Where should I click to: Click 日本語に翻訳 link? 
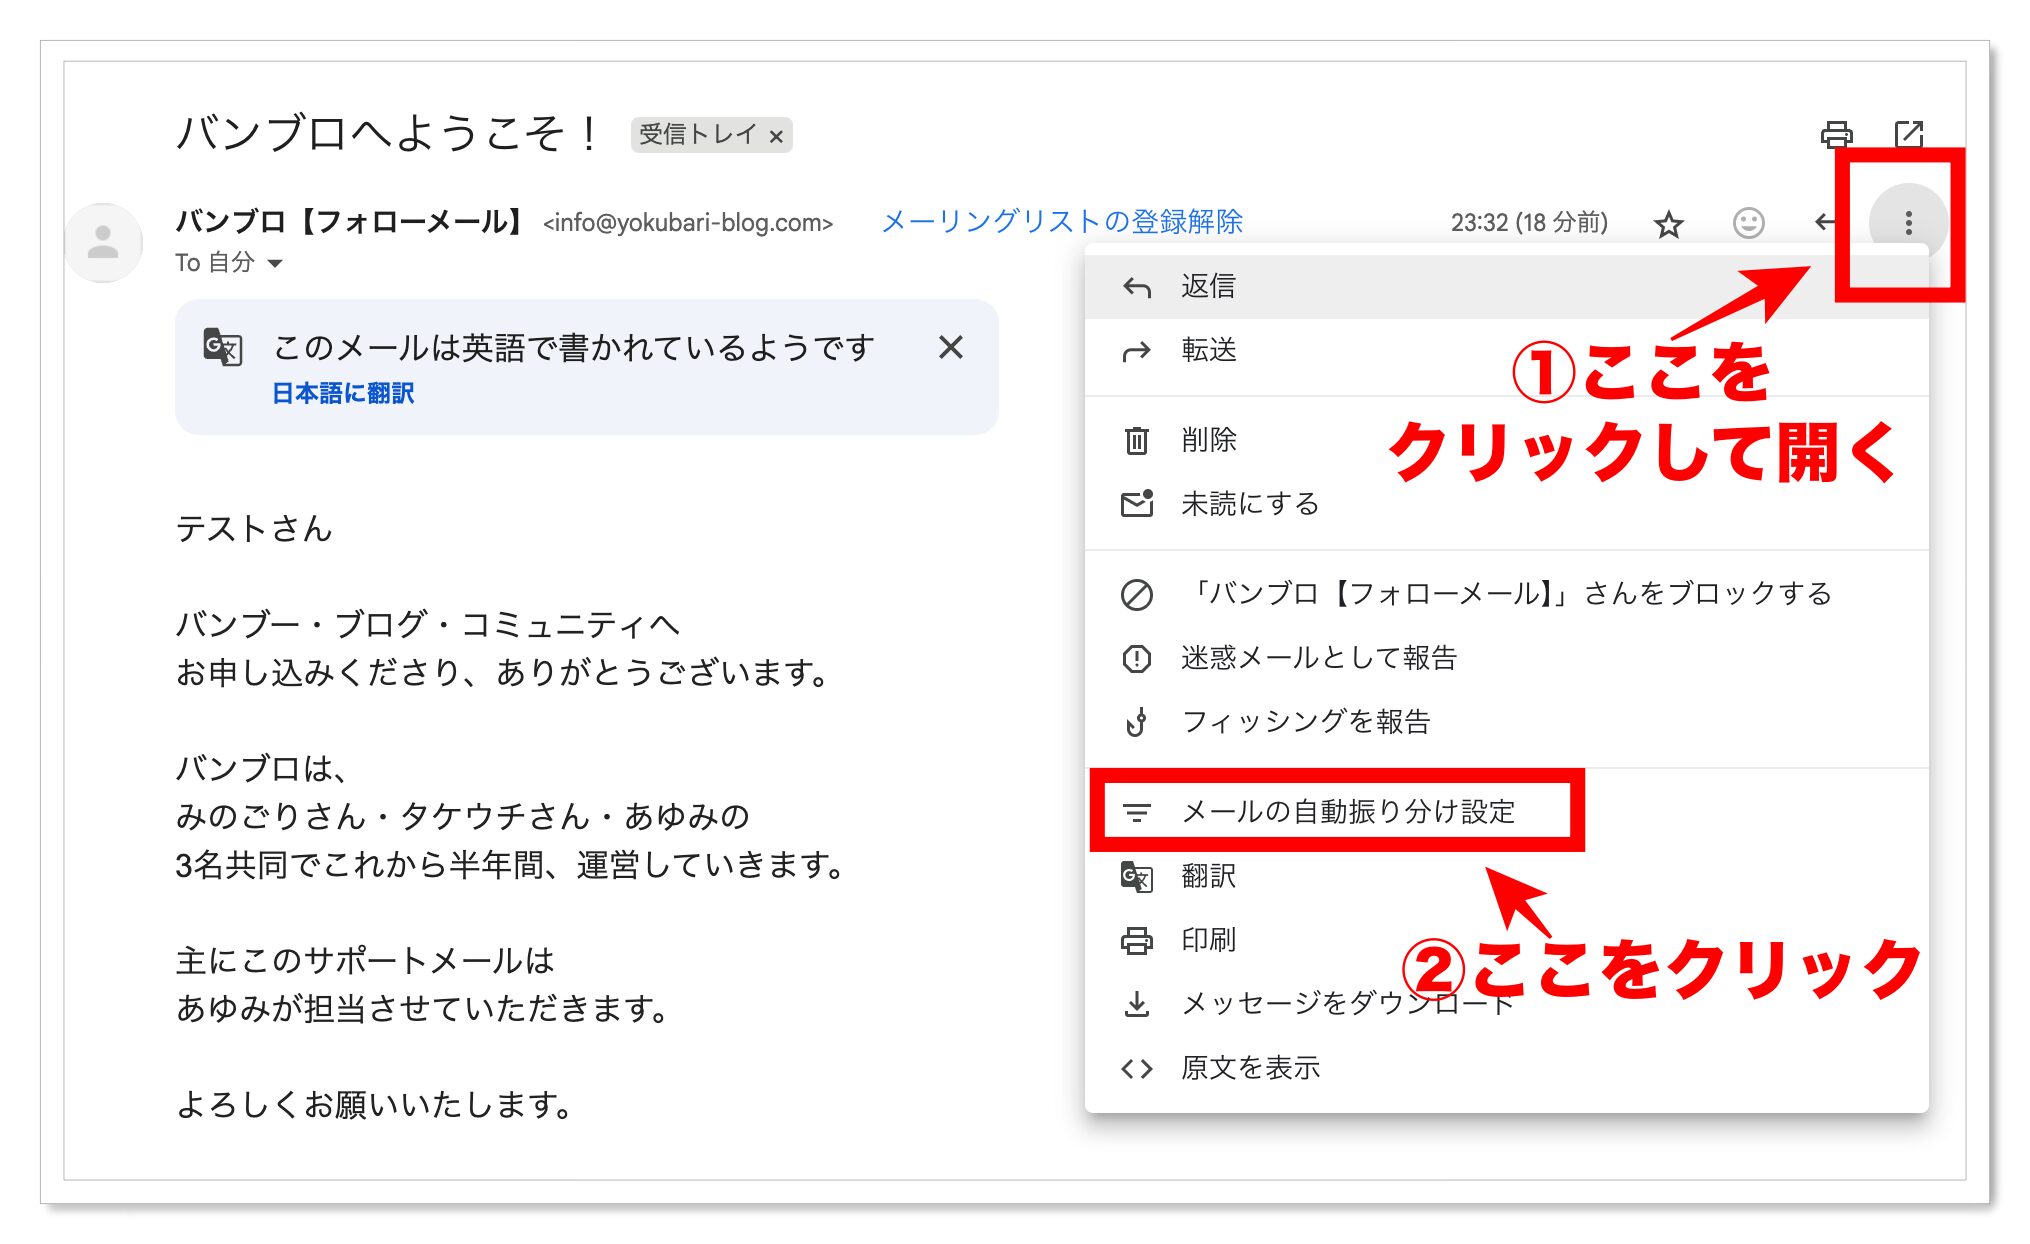tap(343, 393)
